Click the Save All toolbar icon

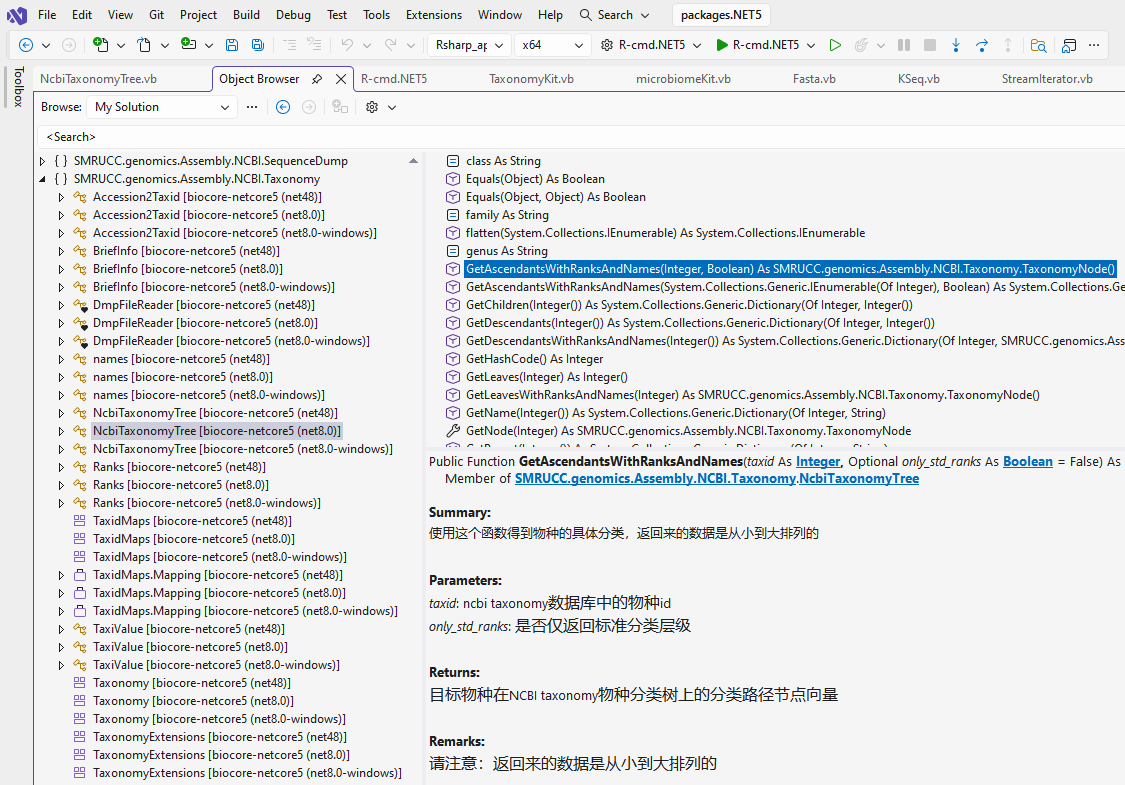click(258, 45)
